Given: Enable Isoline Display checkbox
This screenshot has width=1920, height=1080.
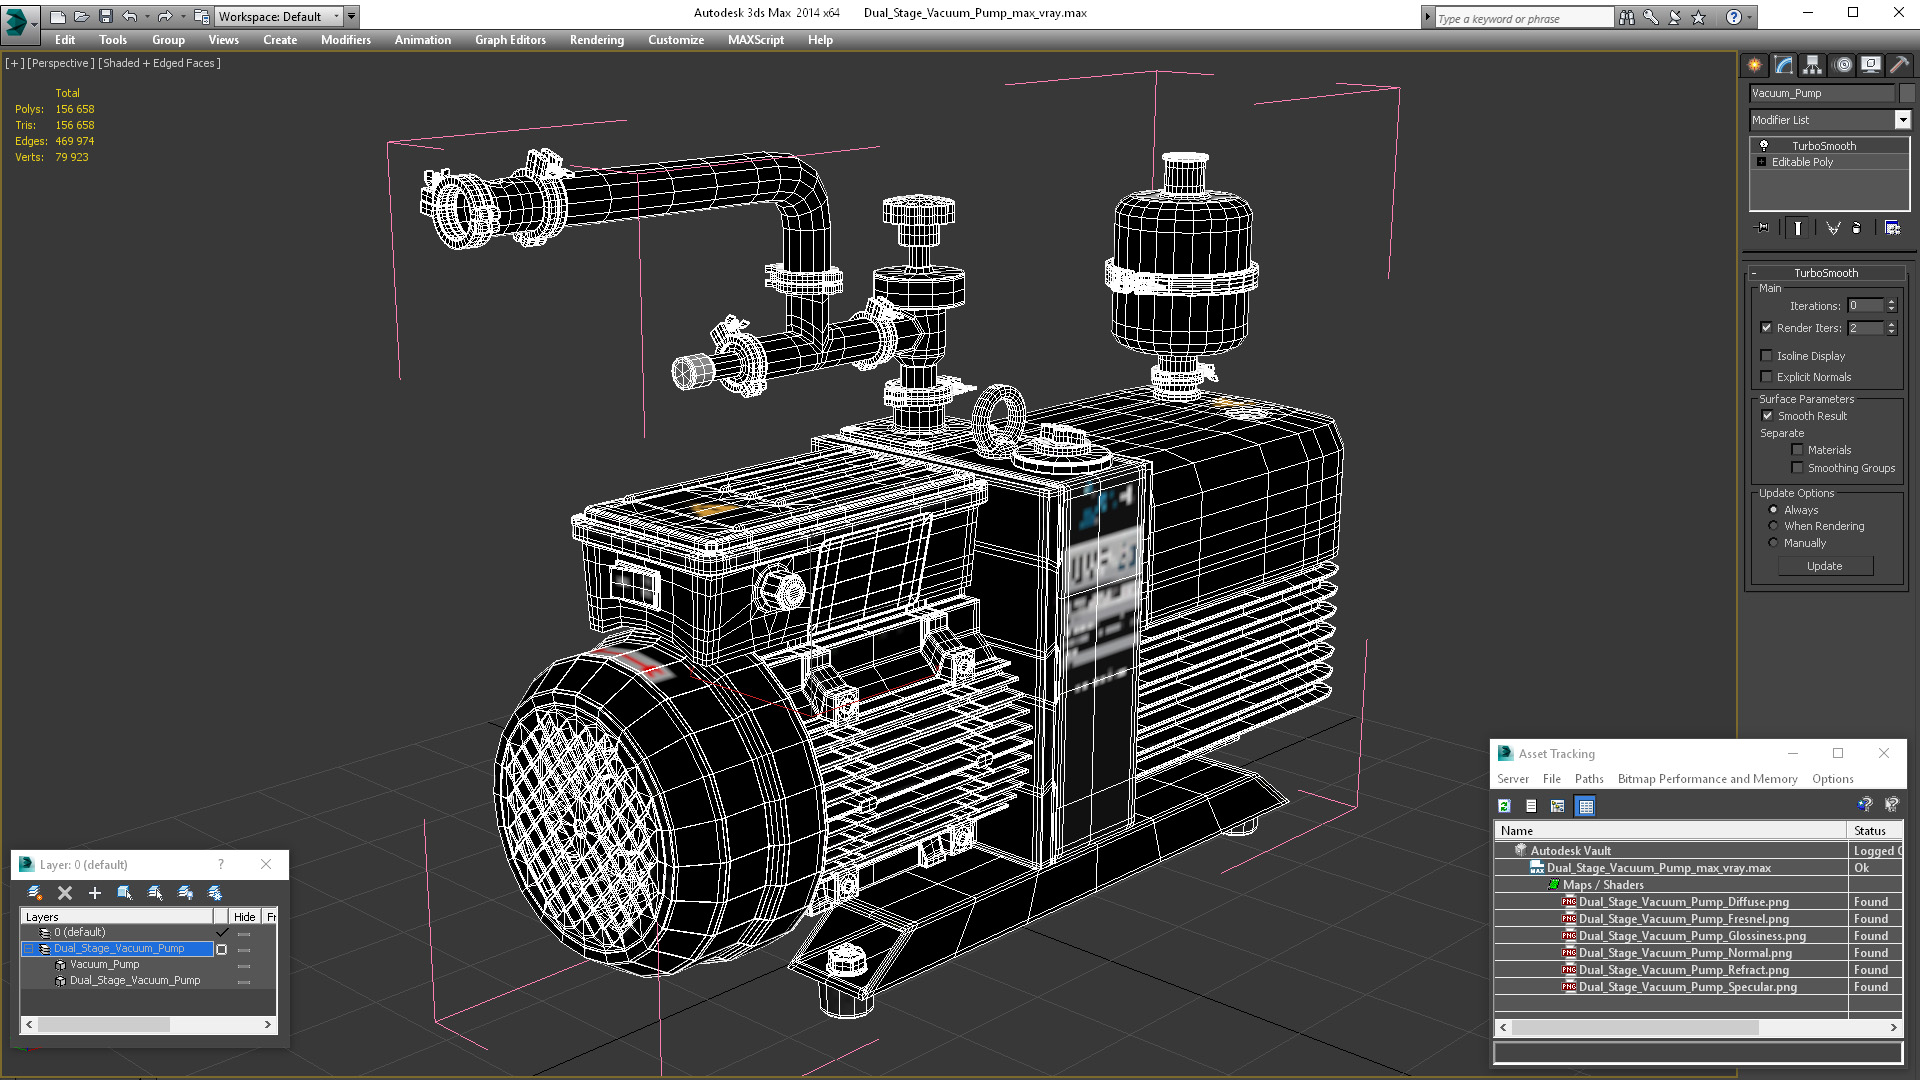Looking at the screenshot, I should [x=1767, y=356].
